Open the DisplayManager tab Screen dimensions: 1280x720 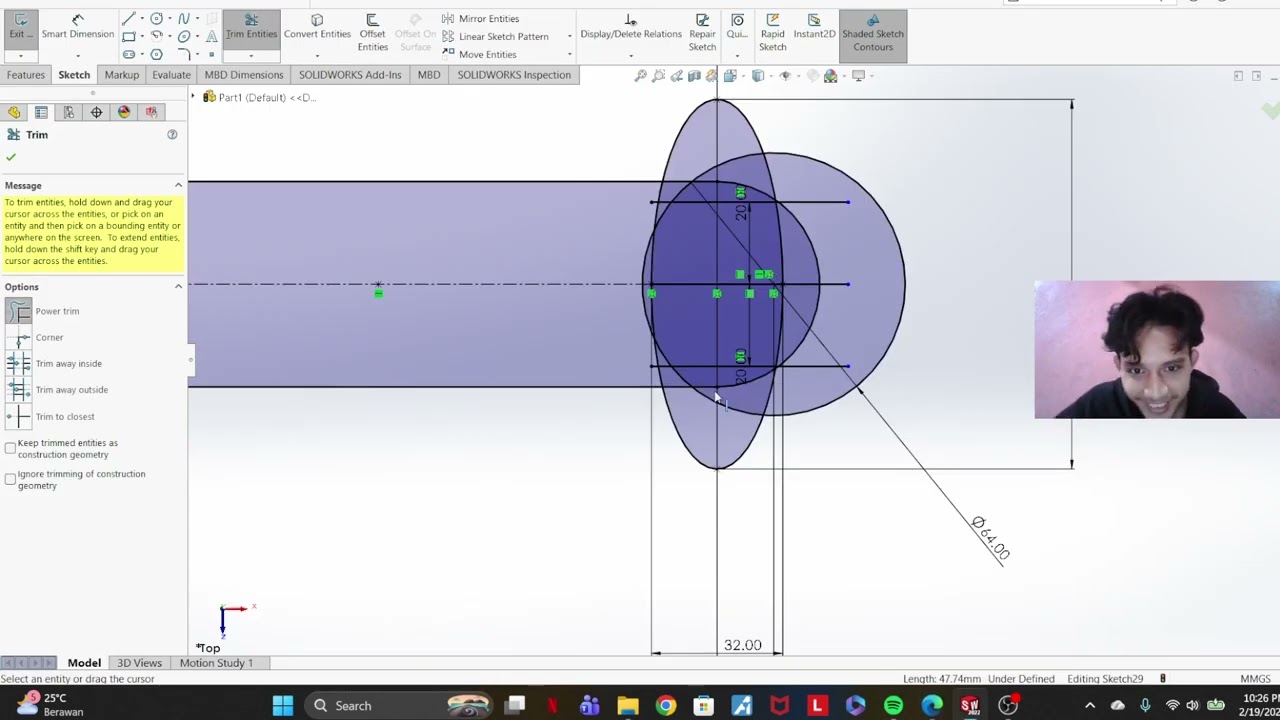pyautogui.click(x=124, y=112)
